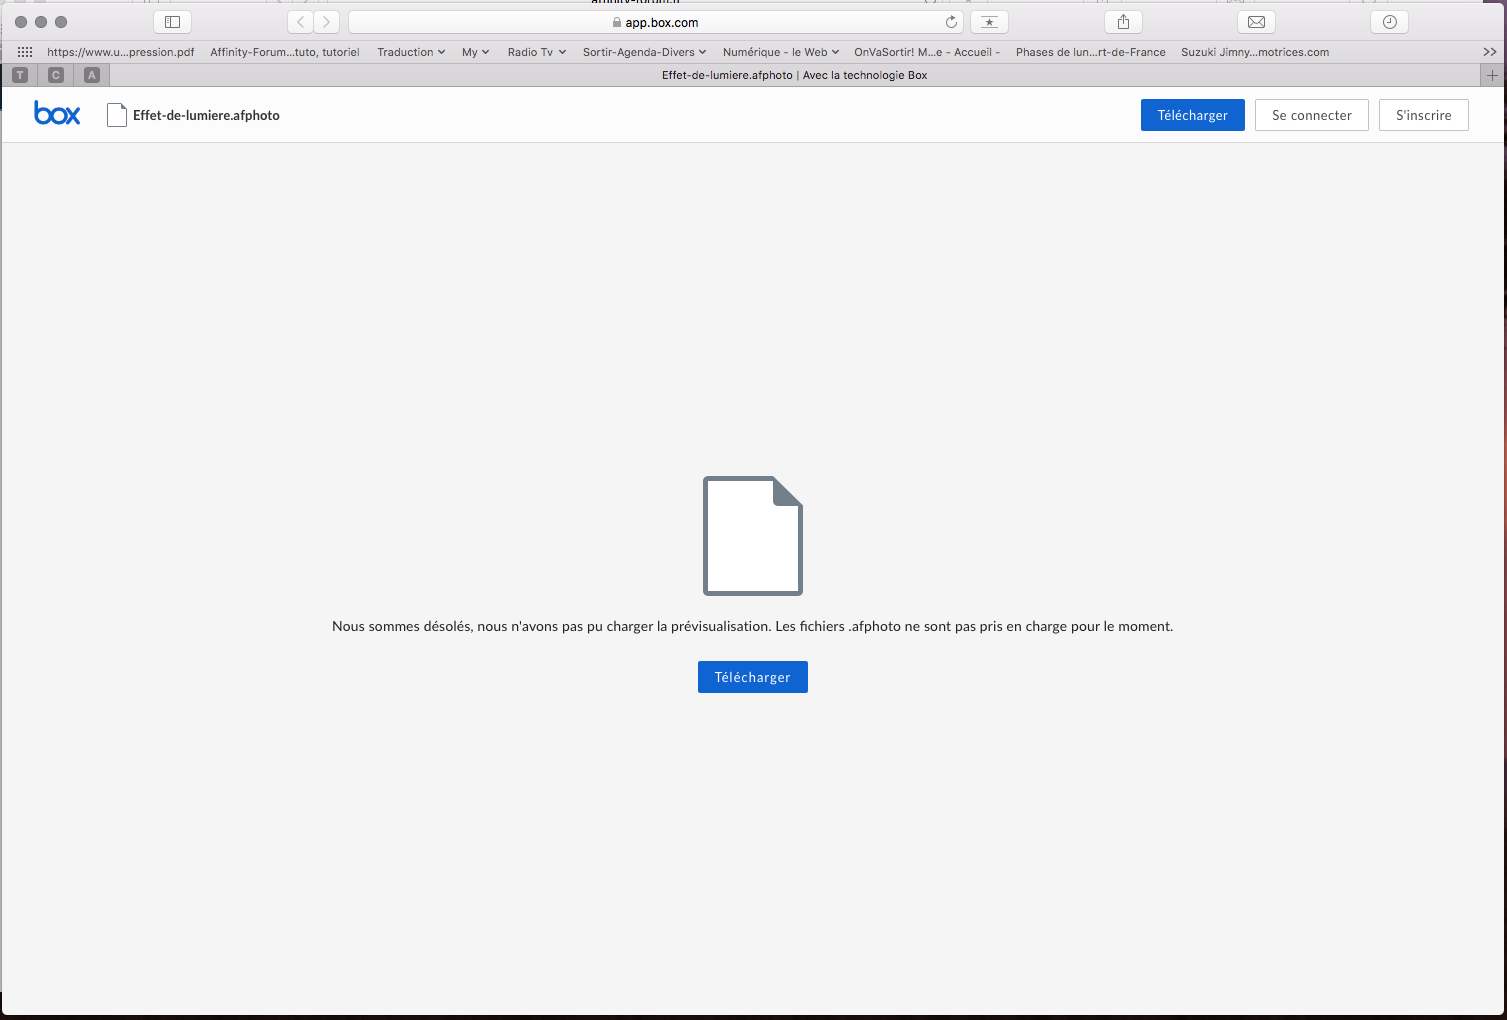Image resolution: width=1507 pixels, height=1020 pixels.
Task: Click the mail envelope toolbar icon
Action: pyautogui.click(x=1256, y=22)
